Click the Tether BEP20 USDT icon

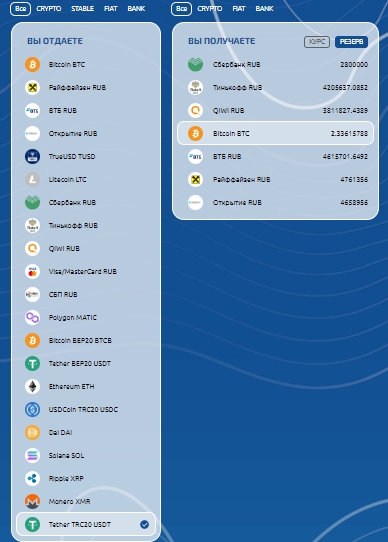[x=33, y=363]
